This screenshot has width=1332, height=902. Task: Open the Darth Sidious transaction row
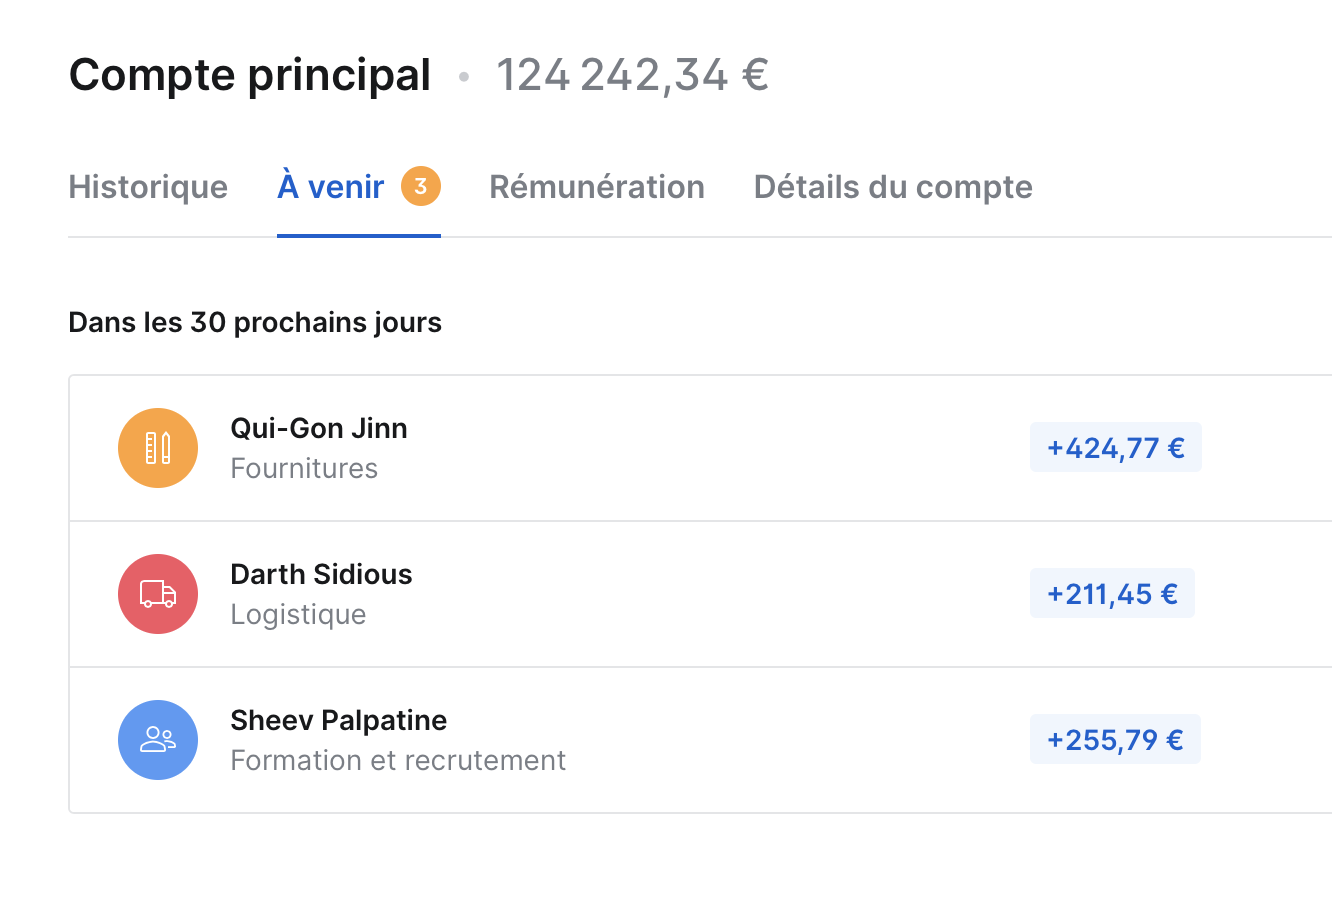[x=700, y=594]
